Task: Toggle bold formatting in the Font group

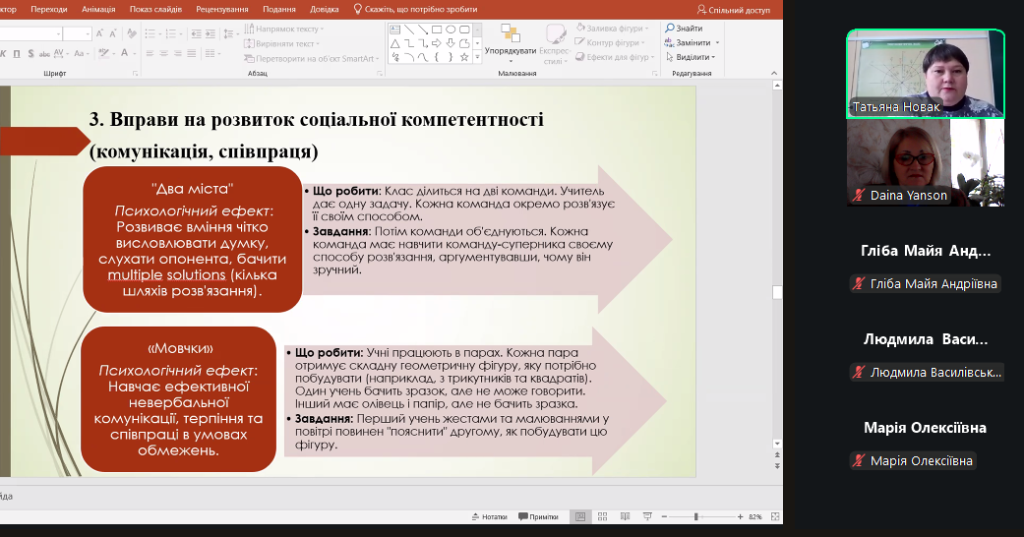Action: coord(3,55)
